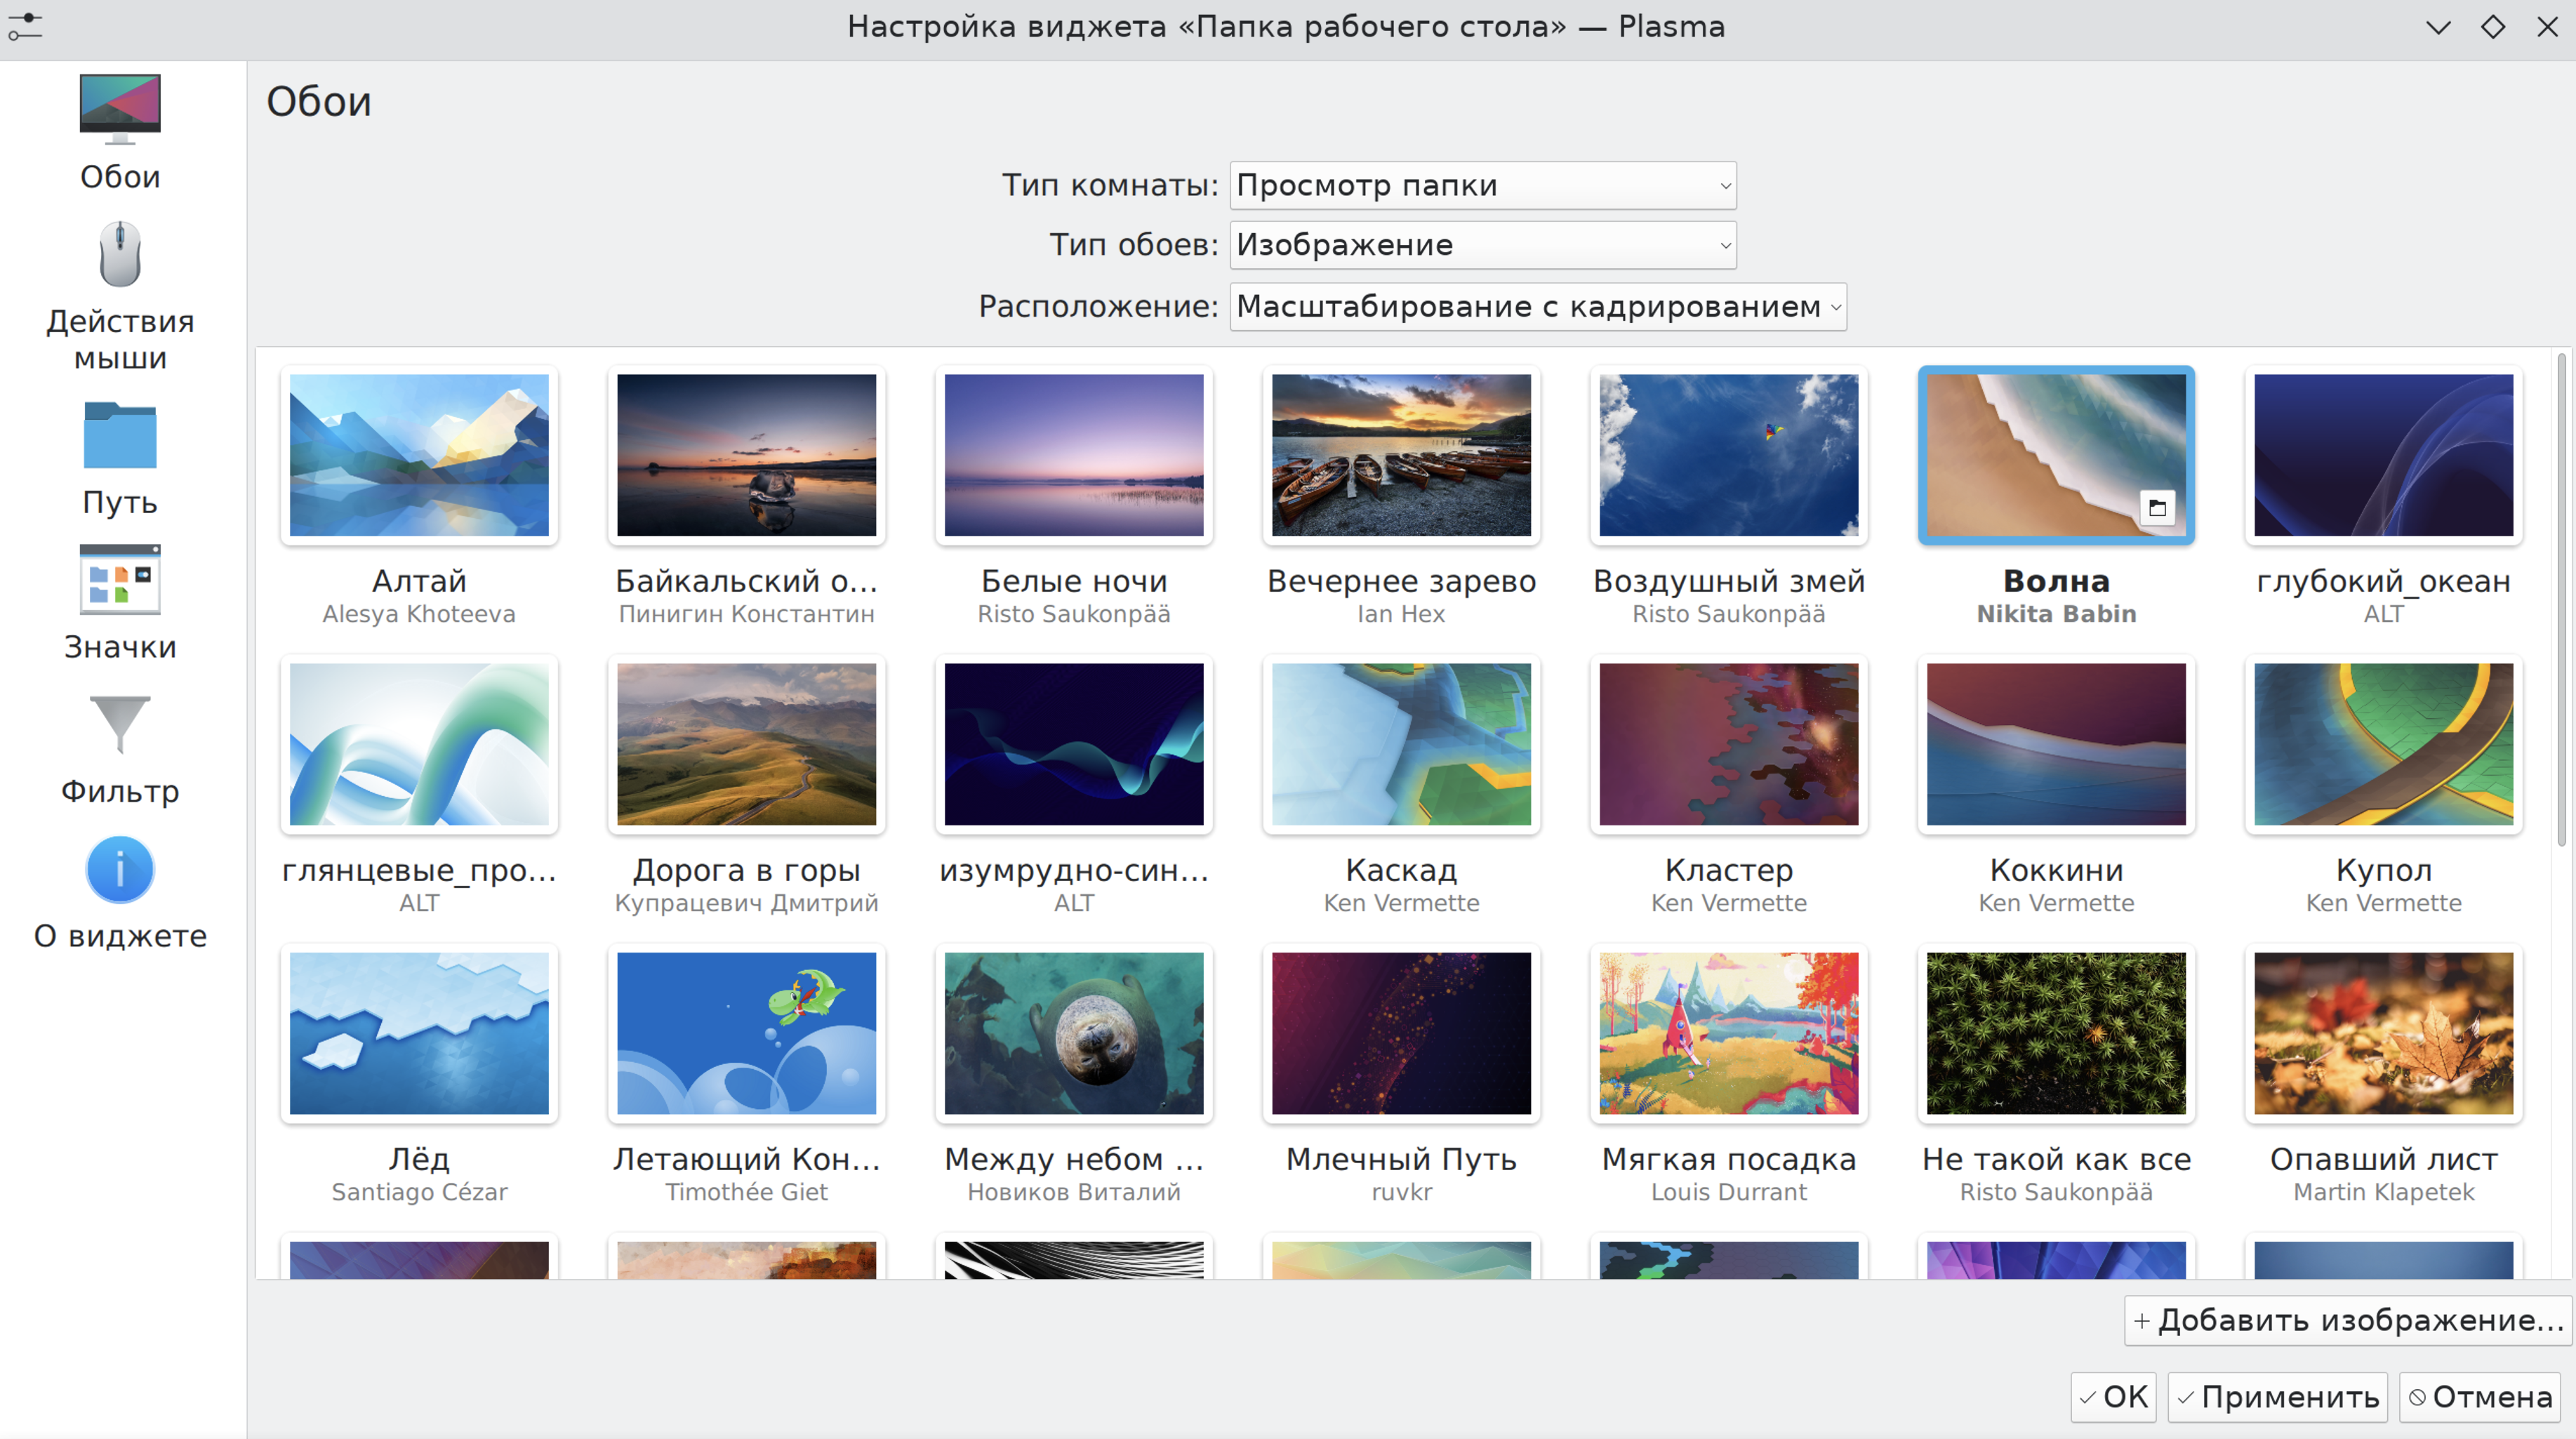Image resolution: width=2576 pixels, height=1439 pixels.
Task: Click the window keep-below arrow button
Action: [2438, 27]
